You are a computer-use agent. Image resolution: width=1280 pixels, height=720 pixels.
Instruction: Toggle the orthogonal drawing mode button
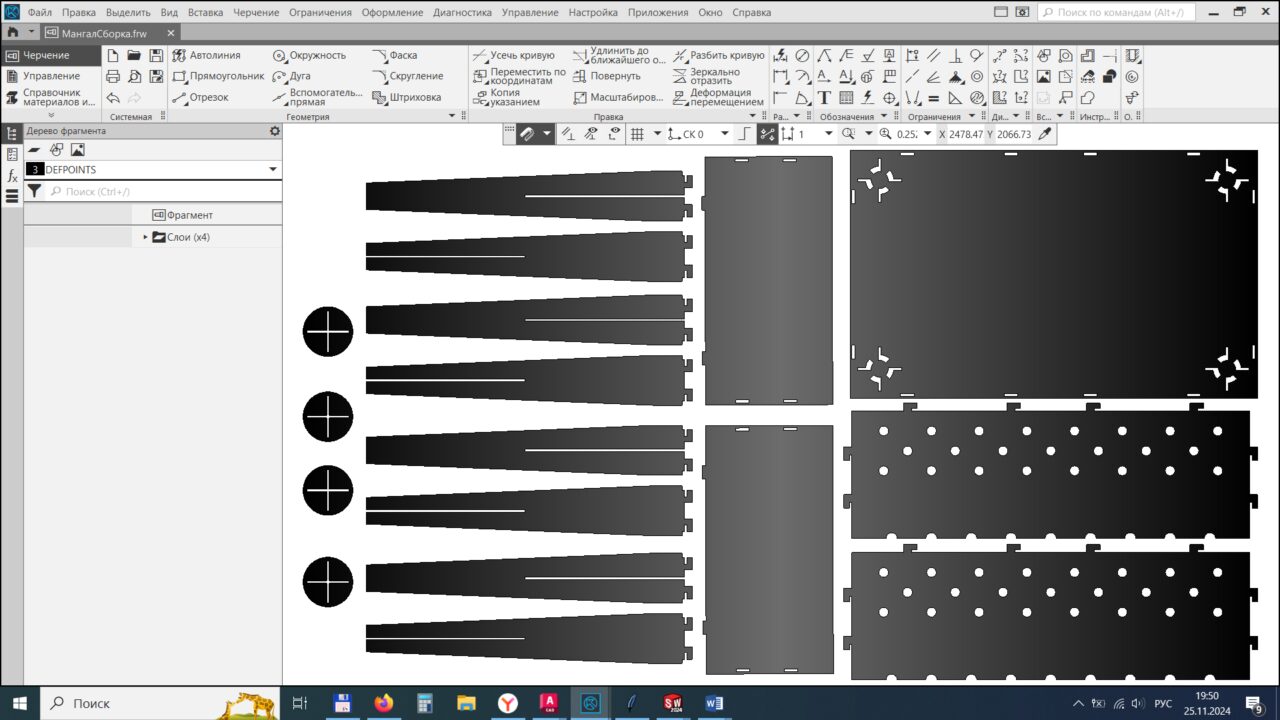(744, 134)
